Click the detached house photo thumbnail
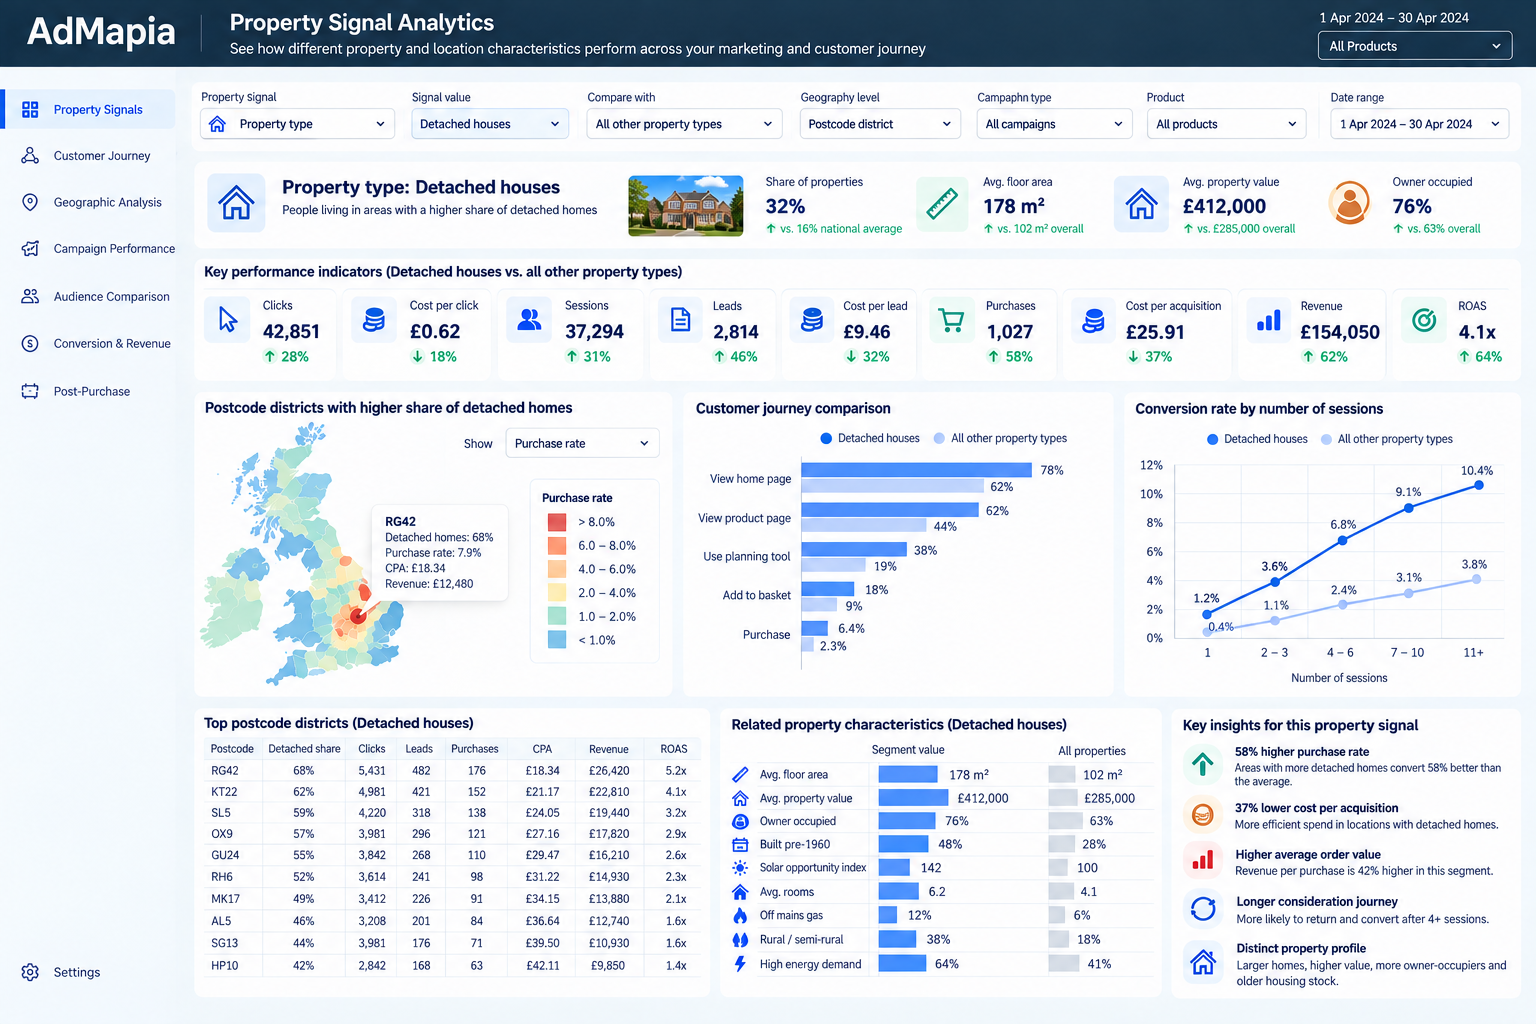The width and height of the screenshot is (1536, 1024). (685, 205)
